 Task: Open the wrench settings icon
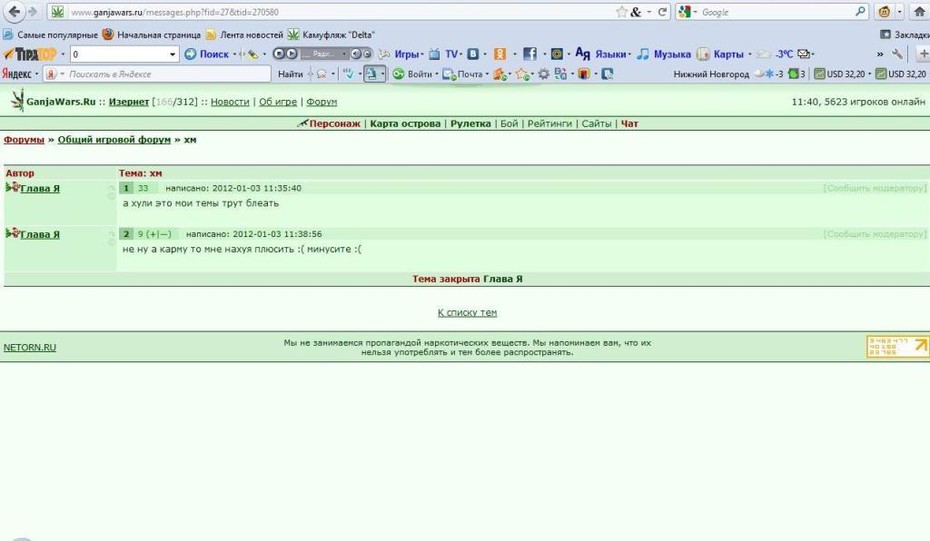[x=897, y=54]
